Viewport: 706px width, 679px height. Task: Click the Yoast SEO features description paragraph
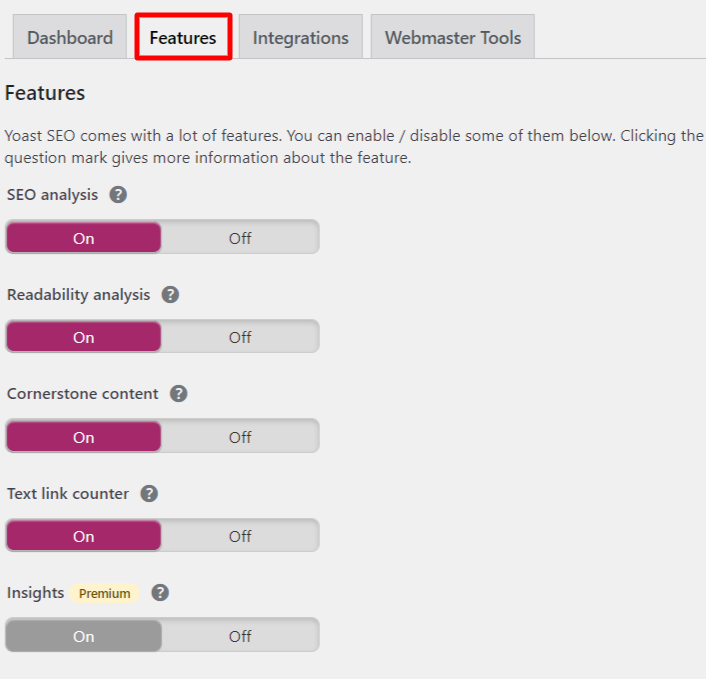pos(354,147)
